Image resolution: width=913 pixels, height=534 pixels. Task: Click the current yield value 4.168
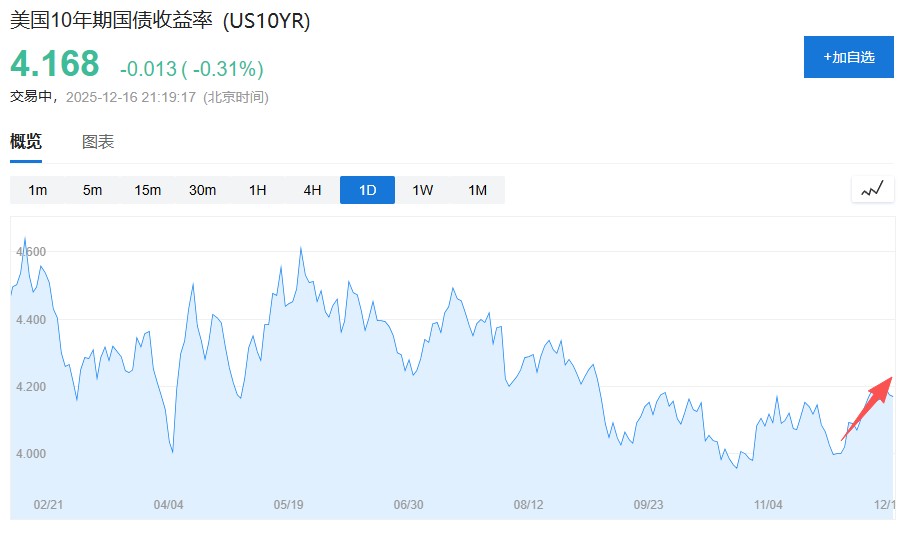click(x=55, y=64)
